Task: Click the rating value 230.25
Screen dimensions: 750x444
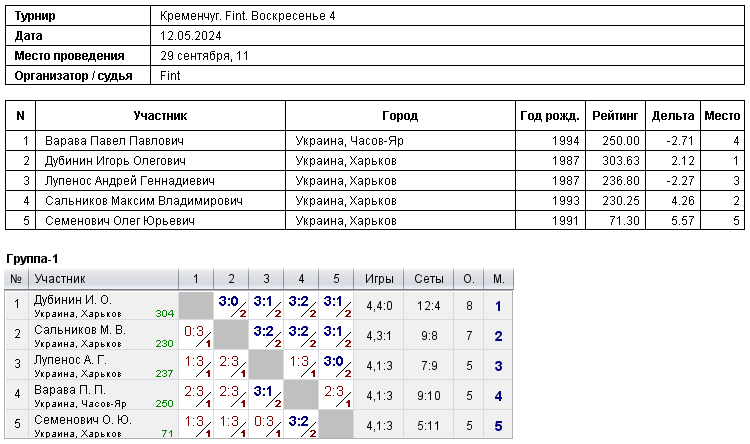Action: (x=621, y=201)
